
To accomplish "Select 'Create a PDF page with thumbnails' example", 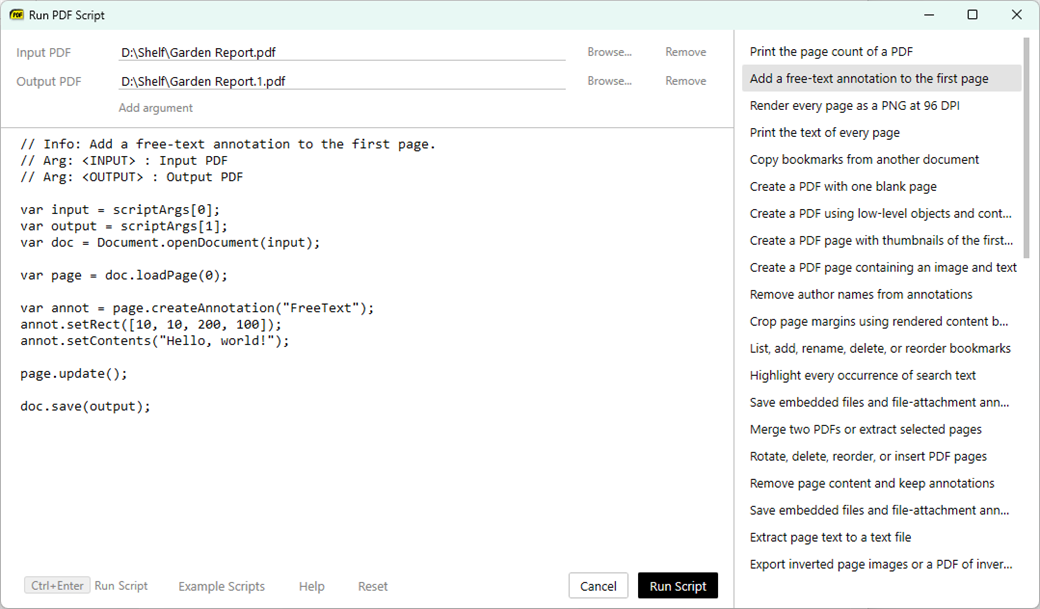I will 881,241.
